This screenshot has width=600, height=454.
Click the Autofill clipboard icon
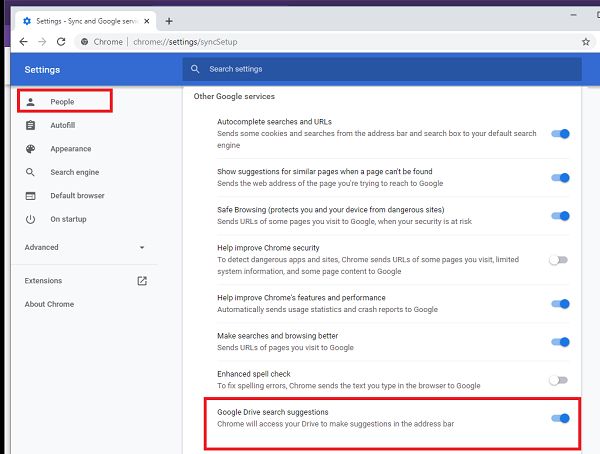coord(30,125)
